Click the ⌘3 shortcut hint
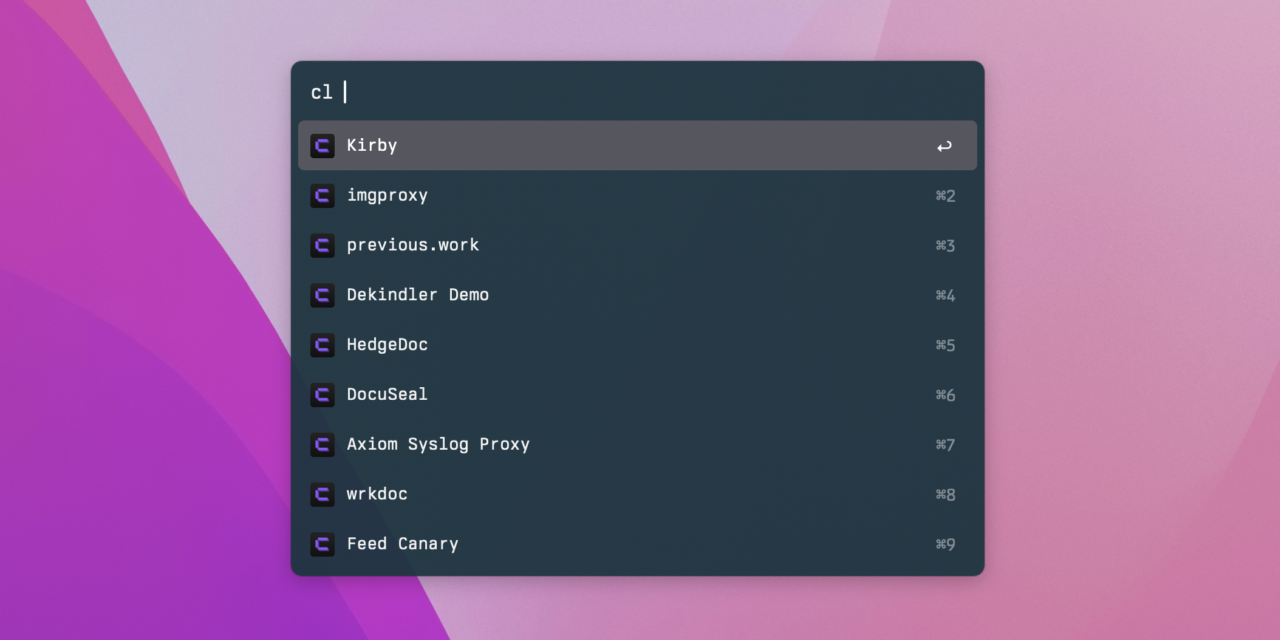1280x640 pixels. coord(945,246)
